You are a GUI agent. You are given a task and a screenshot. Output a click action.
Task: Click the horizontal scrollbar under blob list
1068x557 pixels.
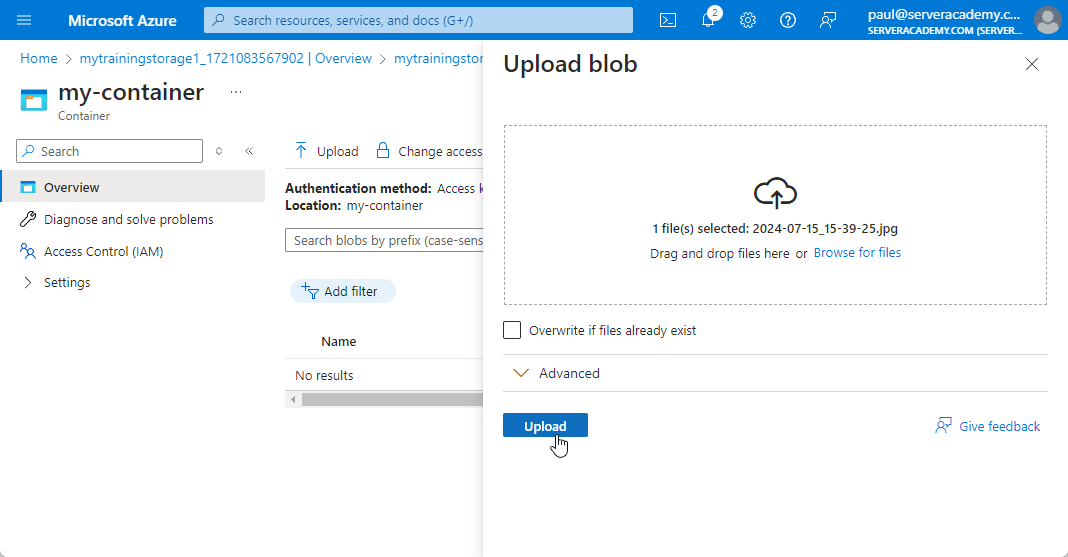[390, 399]
